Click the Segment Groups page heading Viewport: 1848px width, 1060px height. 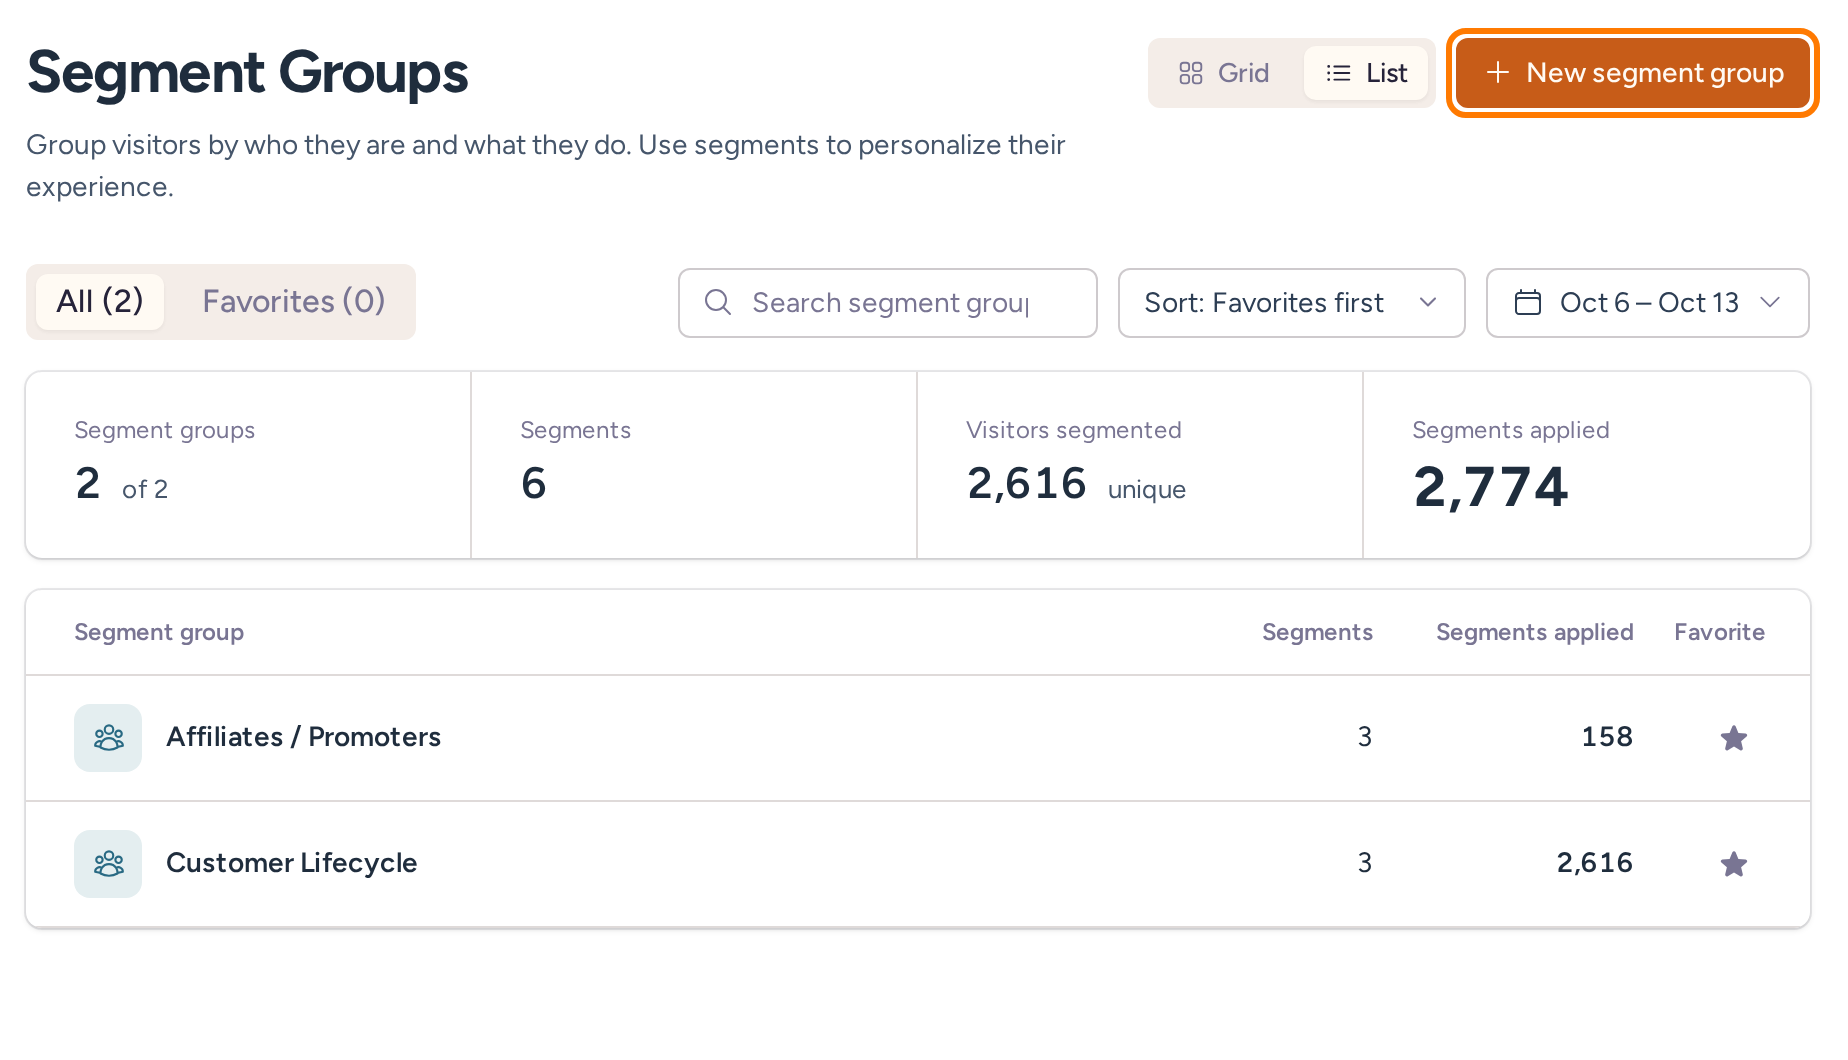click(247, 73)
